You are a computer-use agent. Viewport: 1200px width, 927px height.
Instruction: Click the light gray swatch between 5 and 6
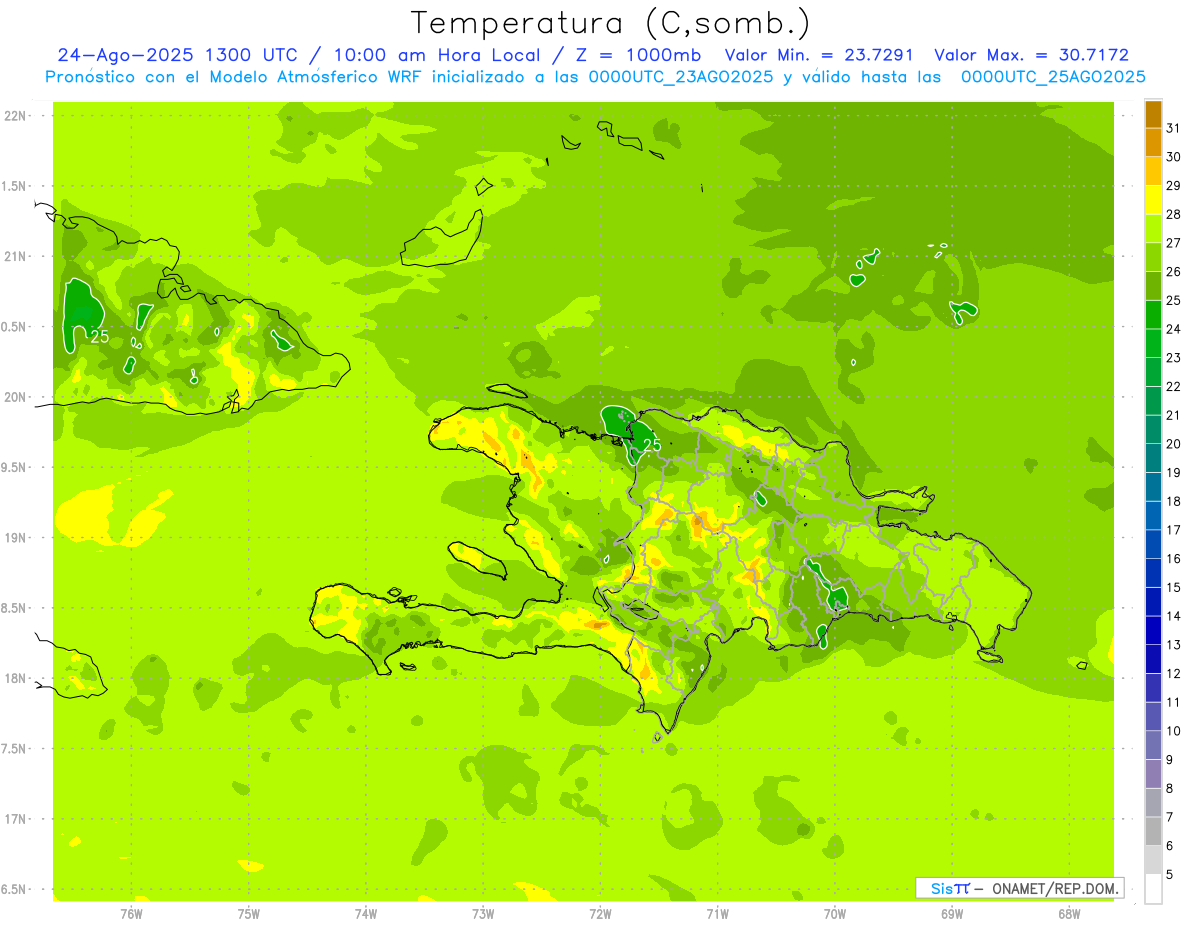(x=1153, y=860)
